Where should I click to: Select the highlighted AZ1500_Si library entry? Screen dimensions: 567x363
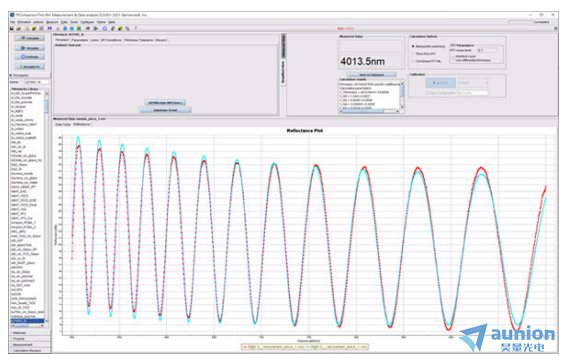[x=27, y=321]
